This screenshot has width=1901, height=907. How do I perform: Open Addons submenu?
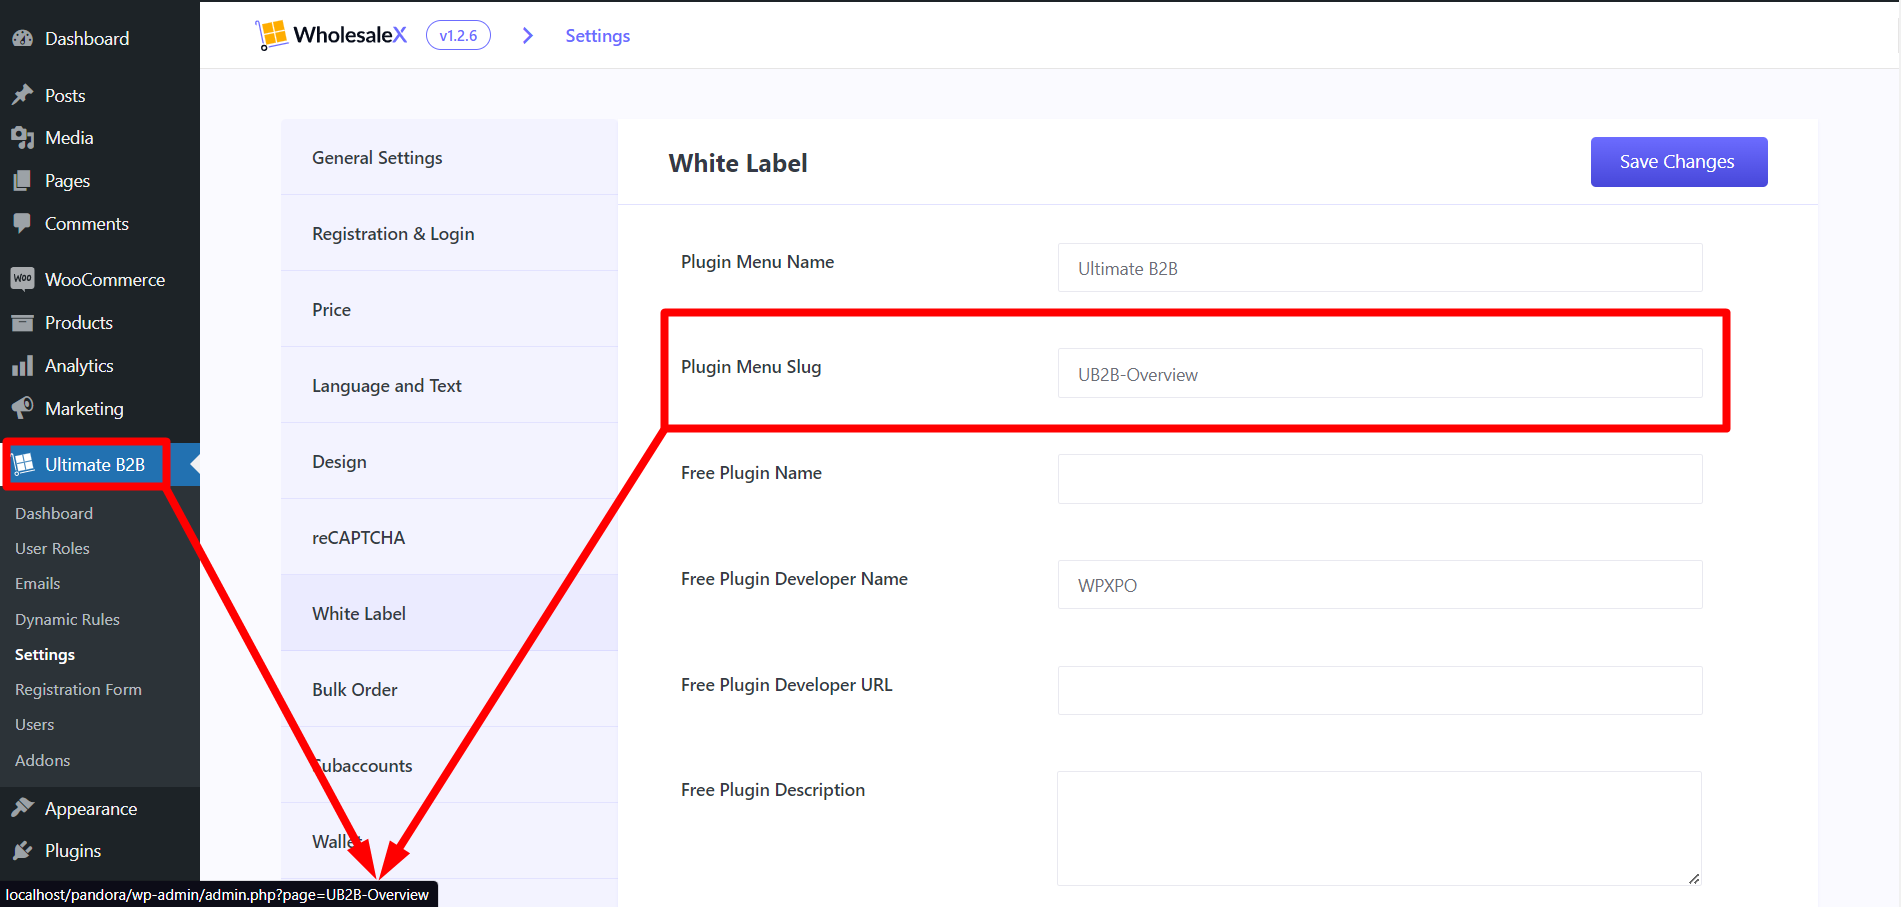(x=43, y=760)
